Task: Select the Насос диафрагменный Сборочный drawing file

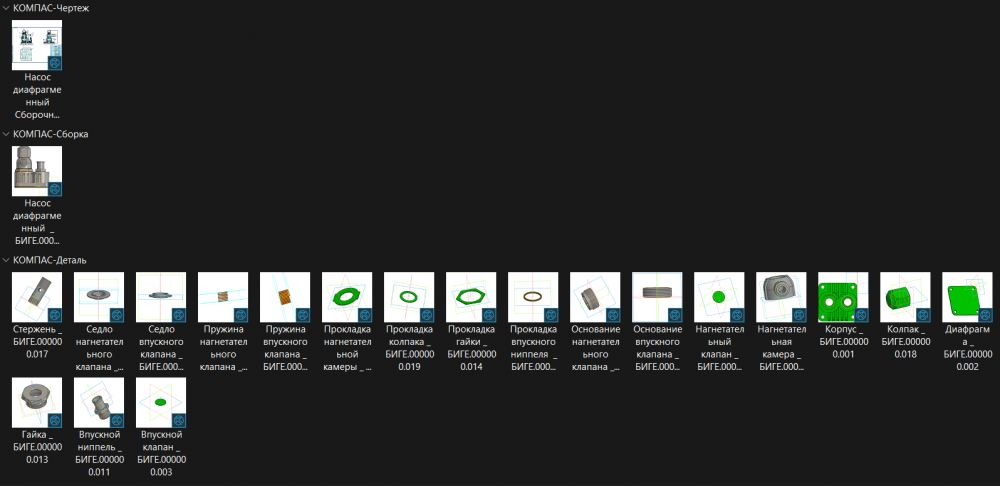Action: coord(37,45)
